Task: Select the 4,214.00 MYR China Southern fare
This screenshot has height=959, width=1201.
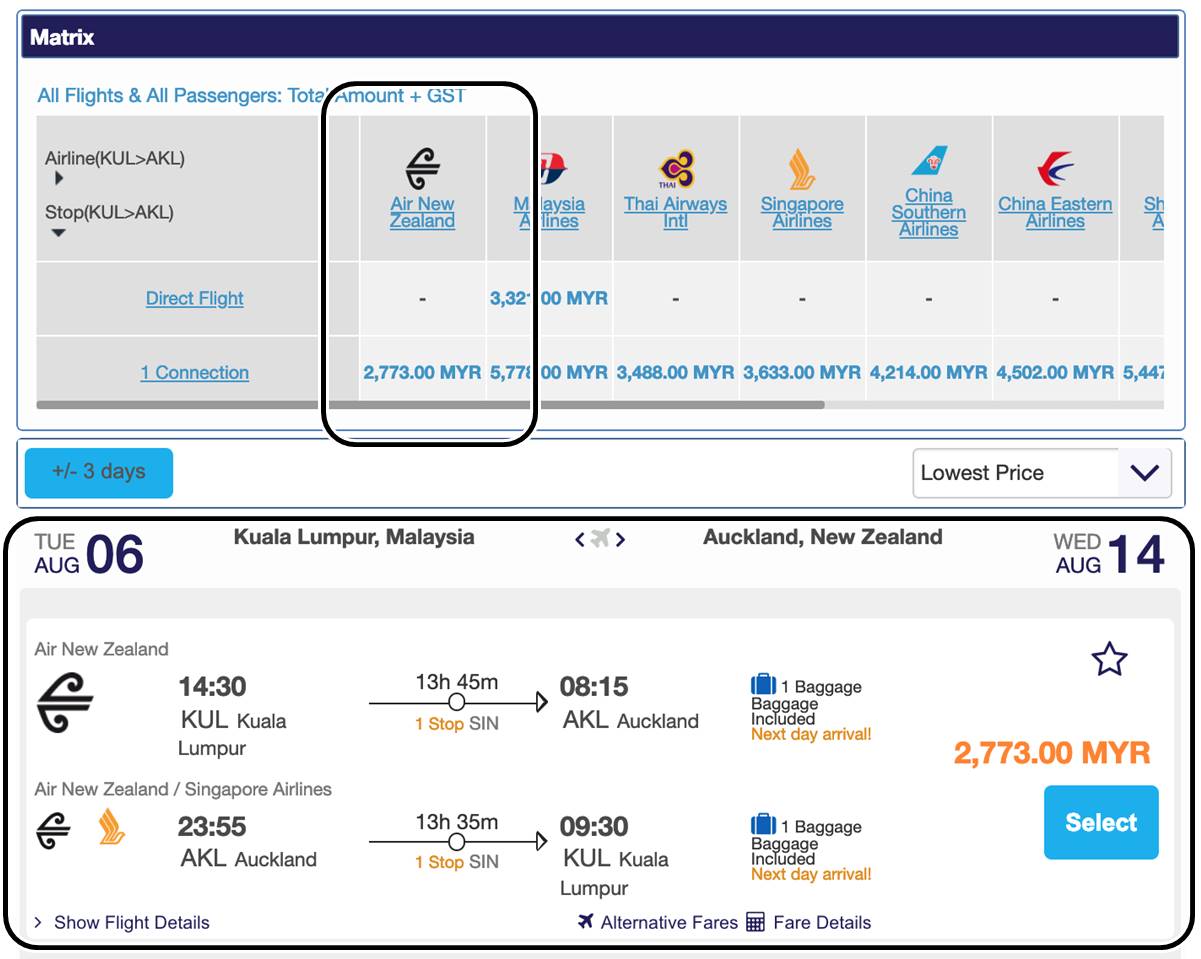Action: pos(929,372)
